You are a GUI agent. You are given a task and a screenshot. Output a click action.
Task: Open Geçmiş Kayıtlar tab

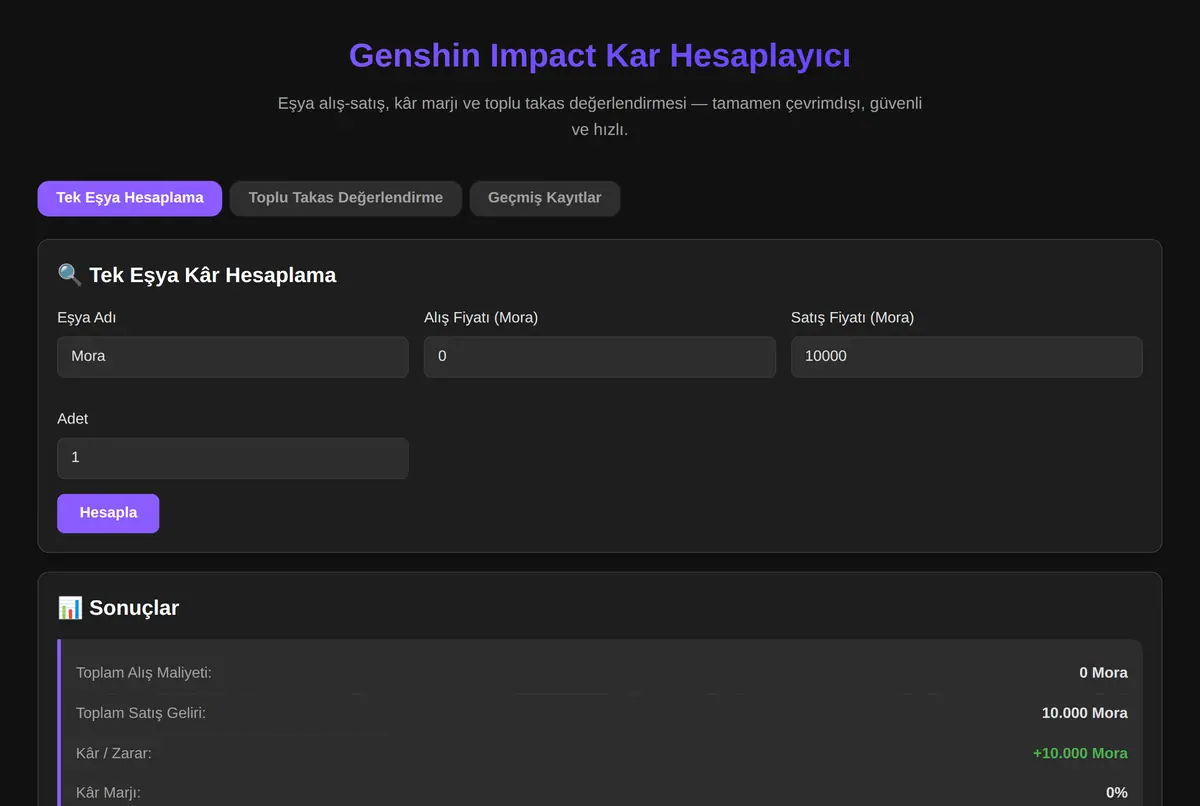pos(544,198)
